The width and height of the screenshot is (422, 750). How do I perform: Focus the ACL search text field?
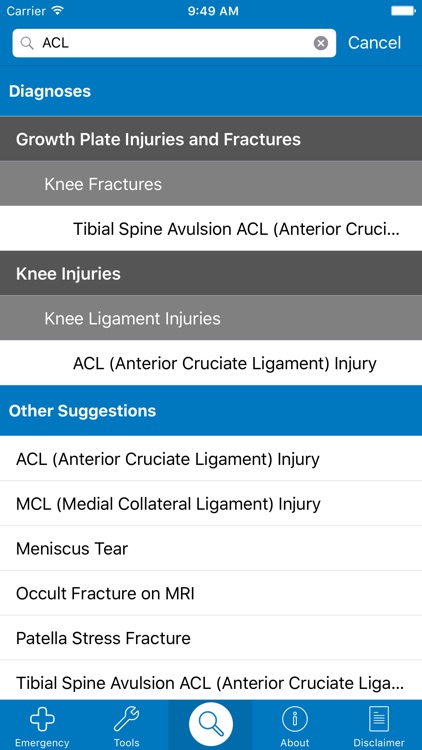pyautogui.click(x=174, y=43)
